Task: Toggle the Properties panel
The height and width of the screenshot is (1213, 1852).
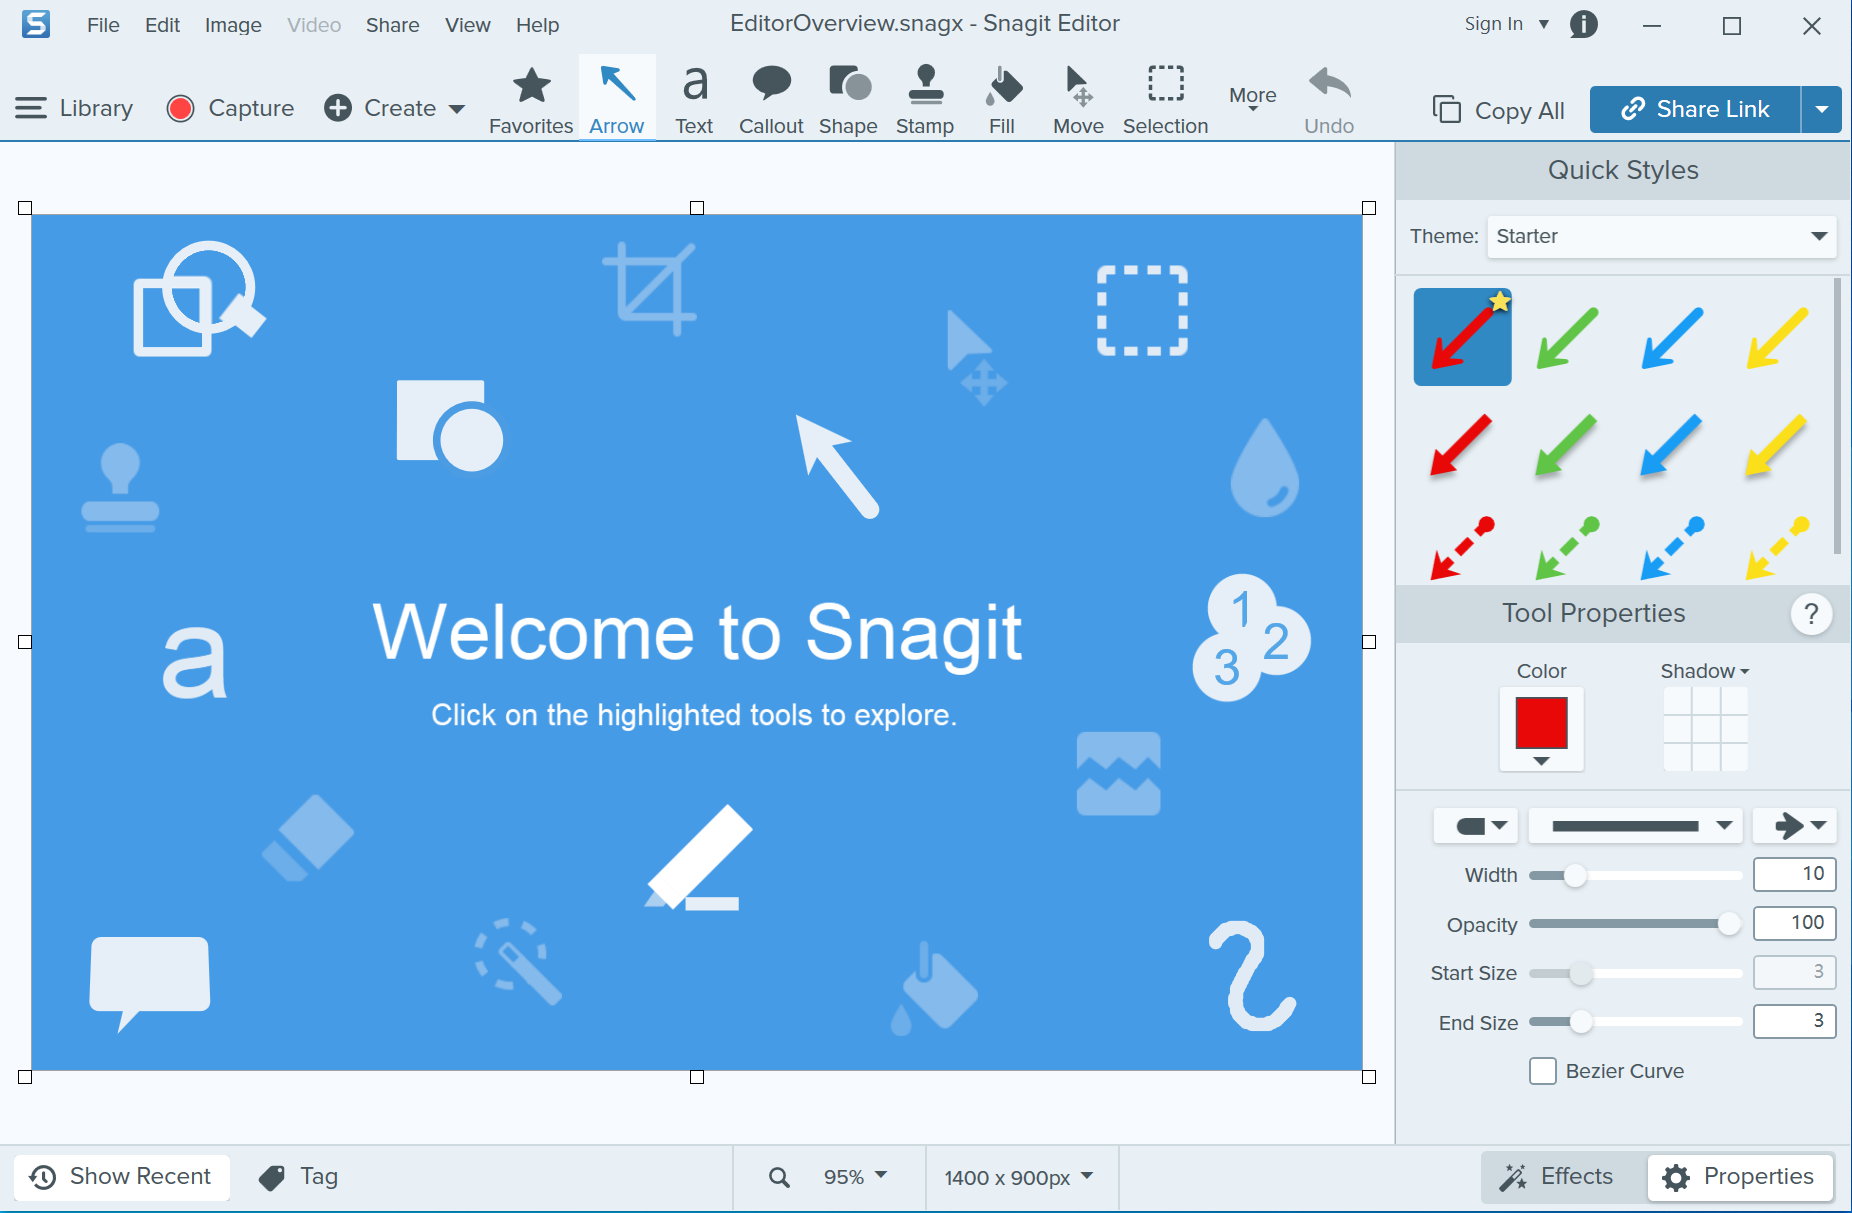Action: [x=1740, y=1177]
